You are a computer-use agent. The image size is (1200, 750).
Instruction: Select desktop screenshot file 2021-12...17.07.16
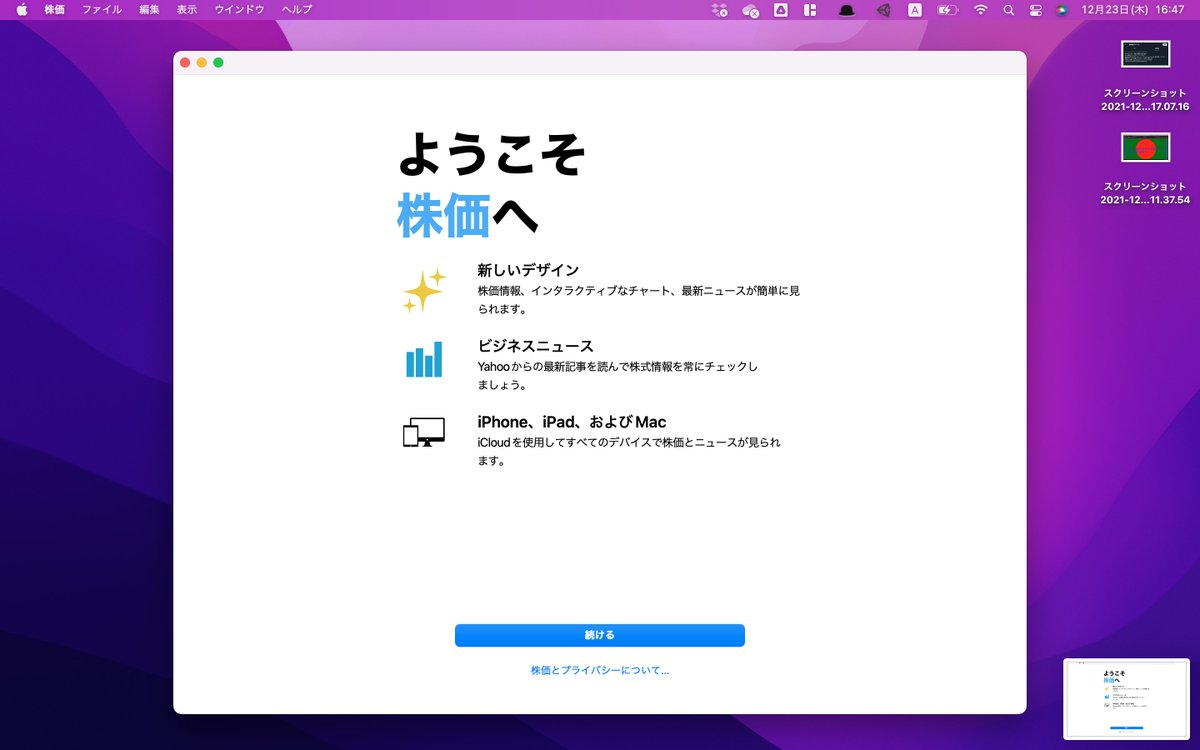tap(1145, 76)
